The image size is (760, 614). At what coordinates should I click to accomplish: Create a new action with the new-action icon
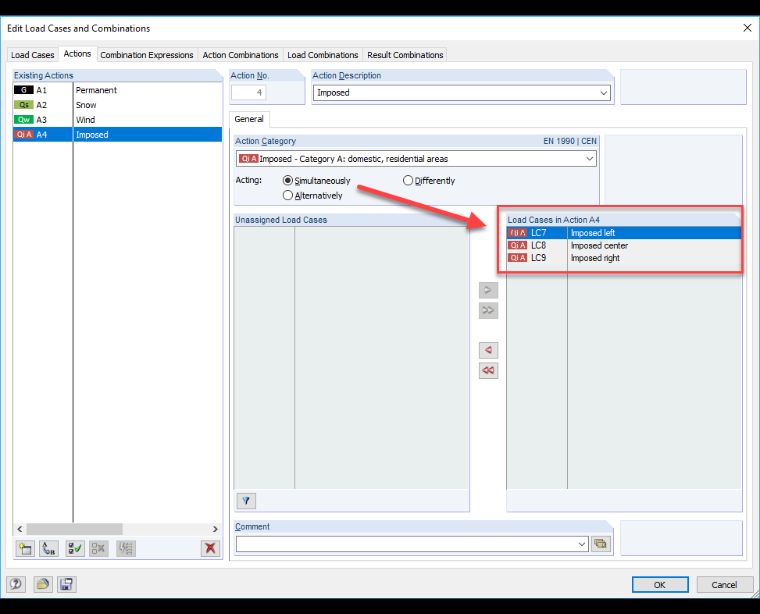click(x=25, y=549)
